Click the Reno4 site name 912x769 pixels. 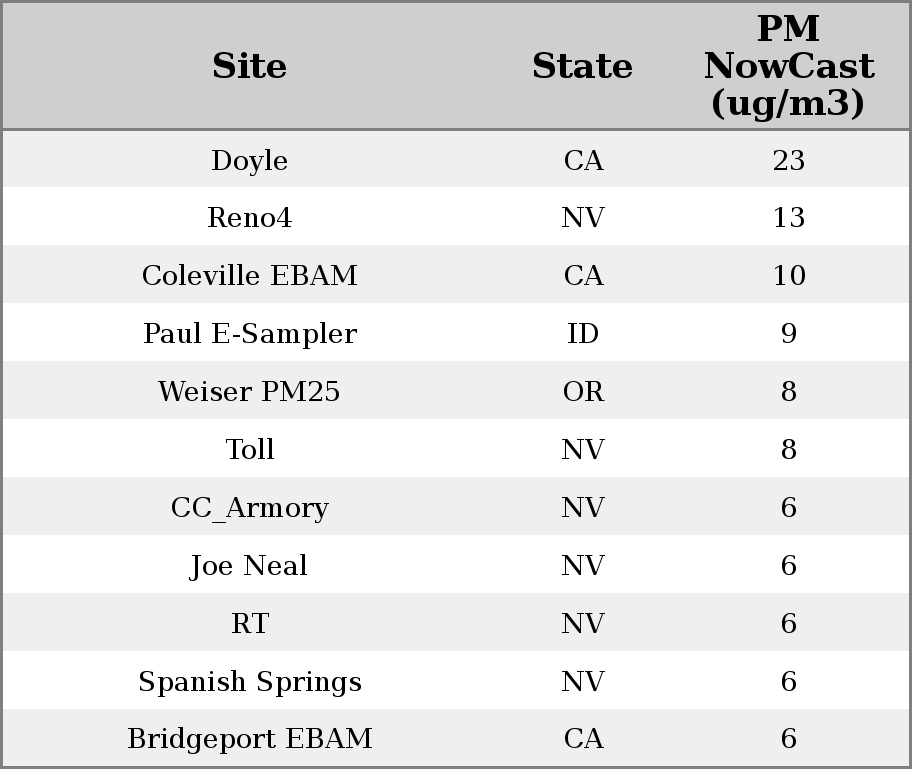pos(250,218)
